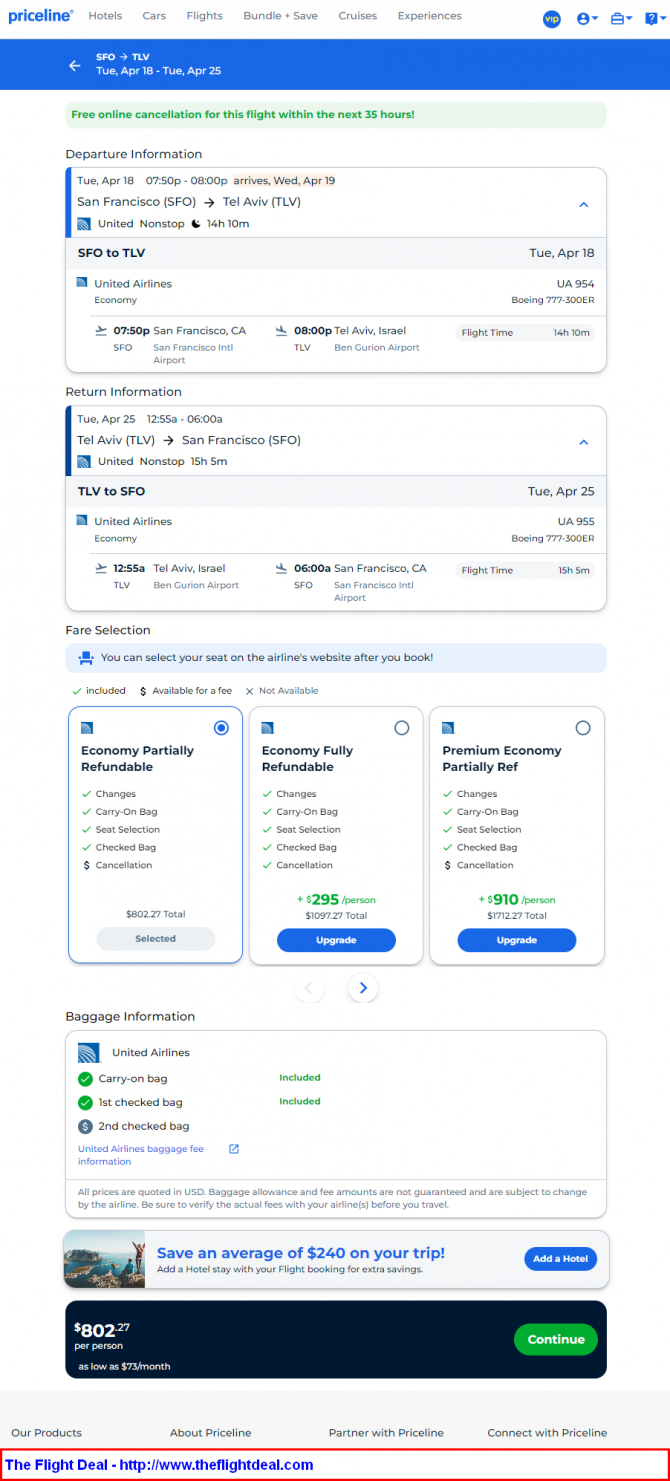Click the '$1712.27 Total' price text

(x=517, y=915)
